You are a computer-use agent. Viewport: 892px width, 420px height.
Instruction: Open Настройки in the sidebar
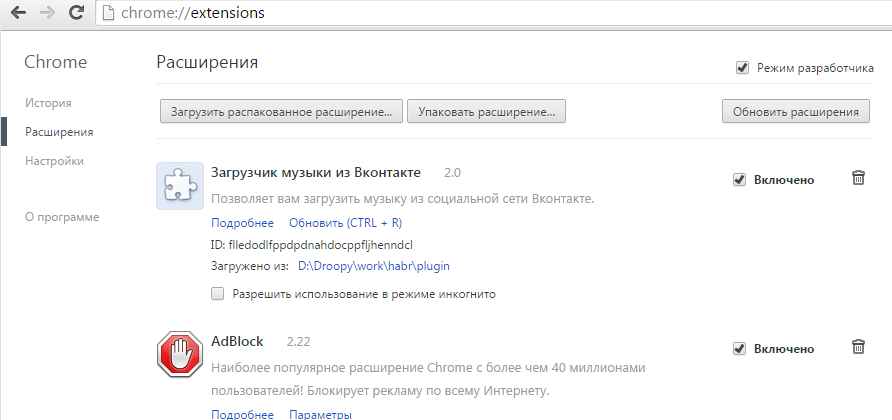pyautogui.click(x=54, y=161)
